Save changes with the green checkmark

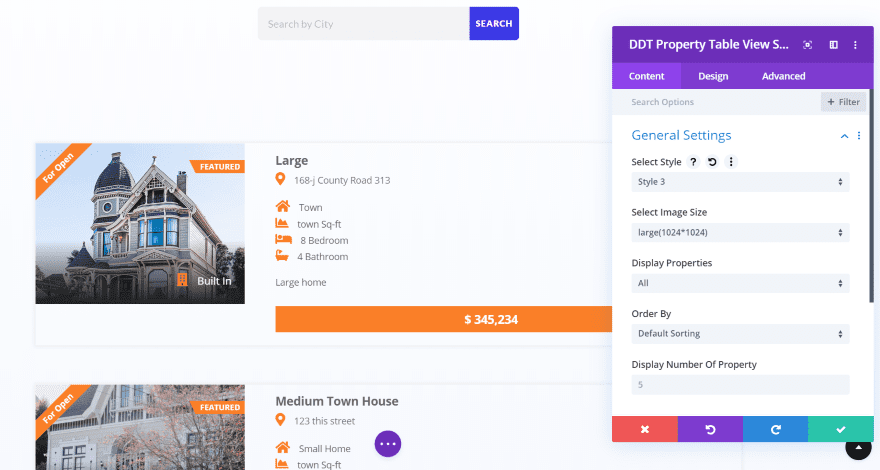(841, 429)
